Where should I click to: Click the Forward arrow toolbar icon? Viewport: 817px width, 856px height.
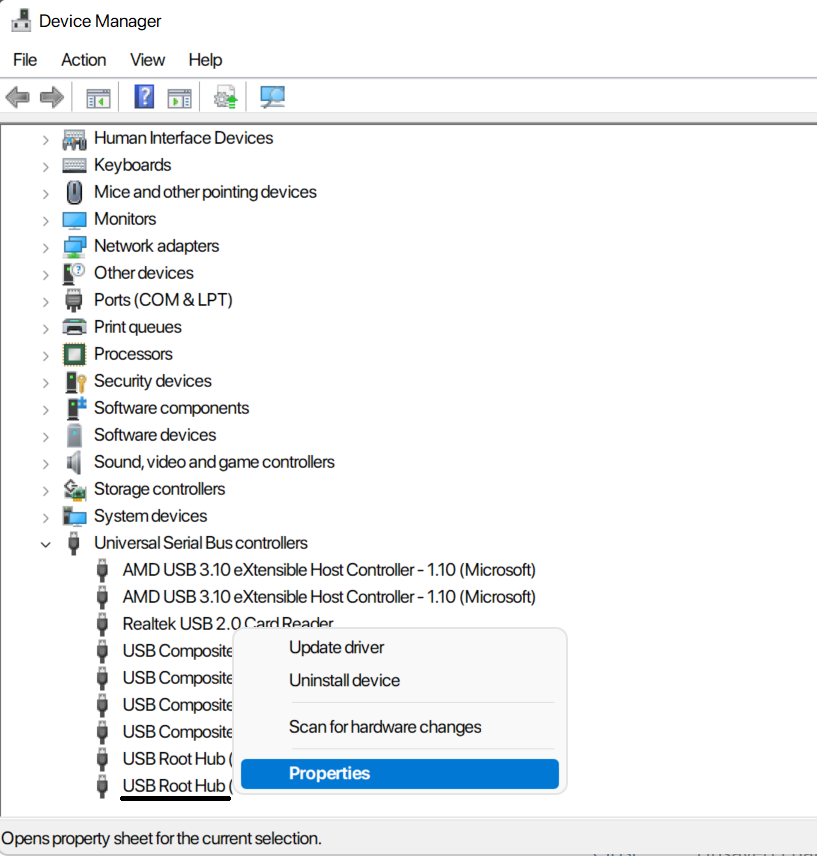click(52, 98)
